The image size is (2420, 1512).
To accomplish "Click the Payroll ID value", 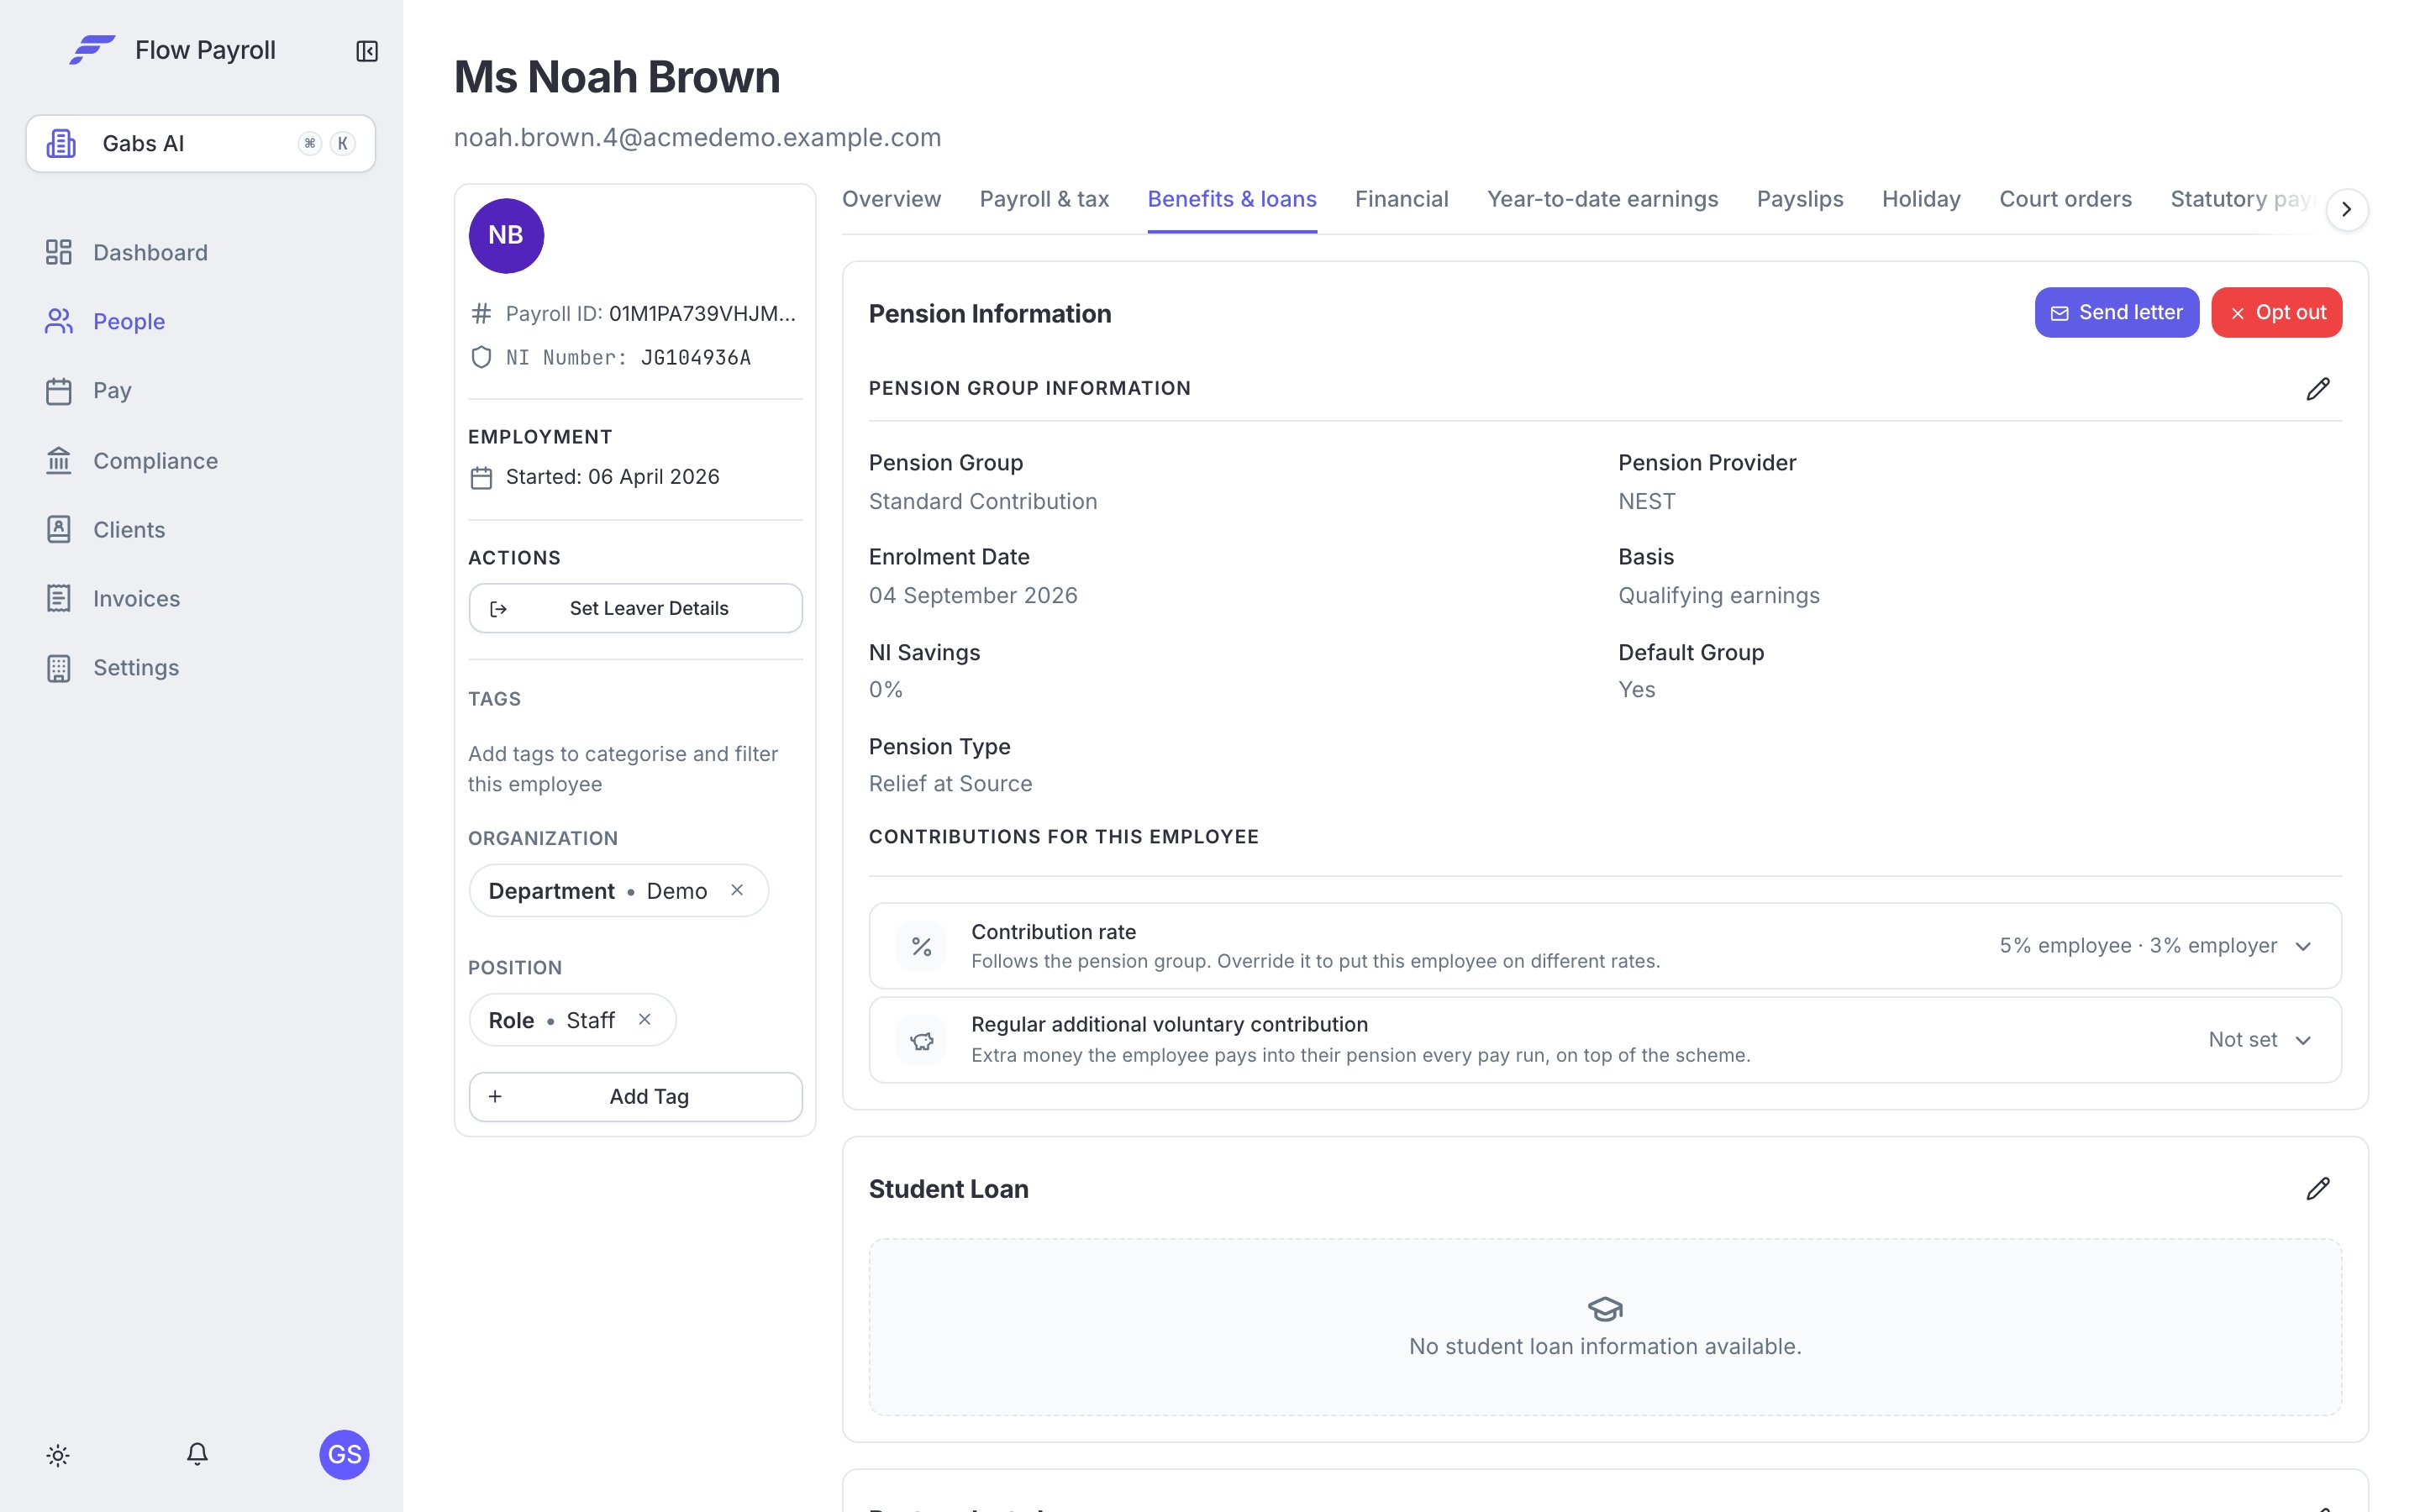I will (702, 313).
